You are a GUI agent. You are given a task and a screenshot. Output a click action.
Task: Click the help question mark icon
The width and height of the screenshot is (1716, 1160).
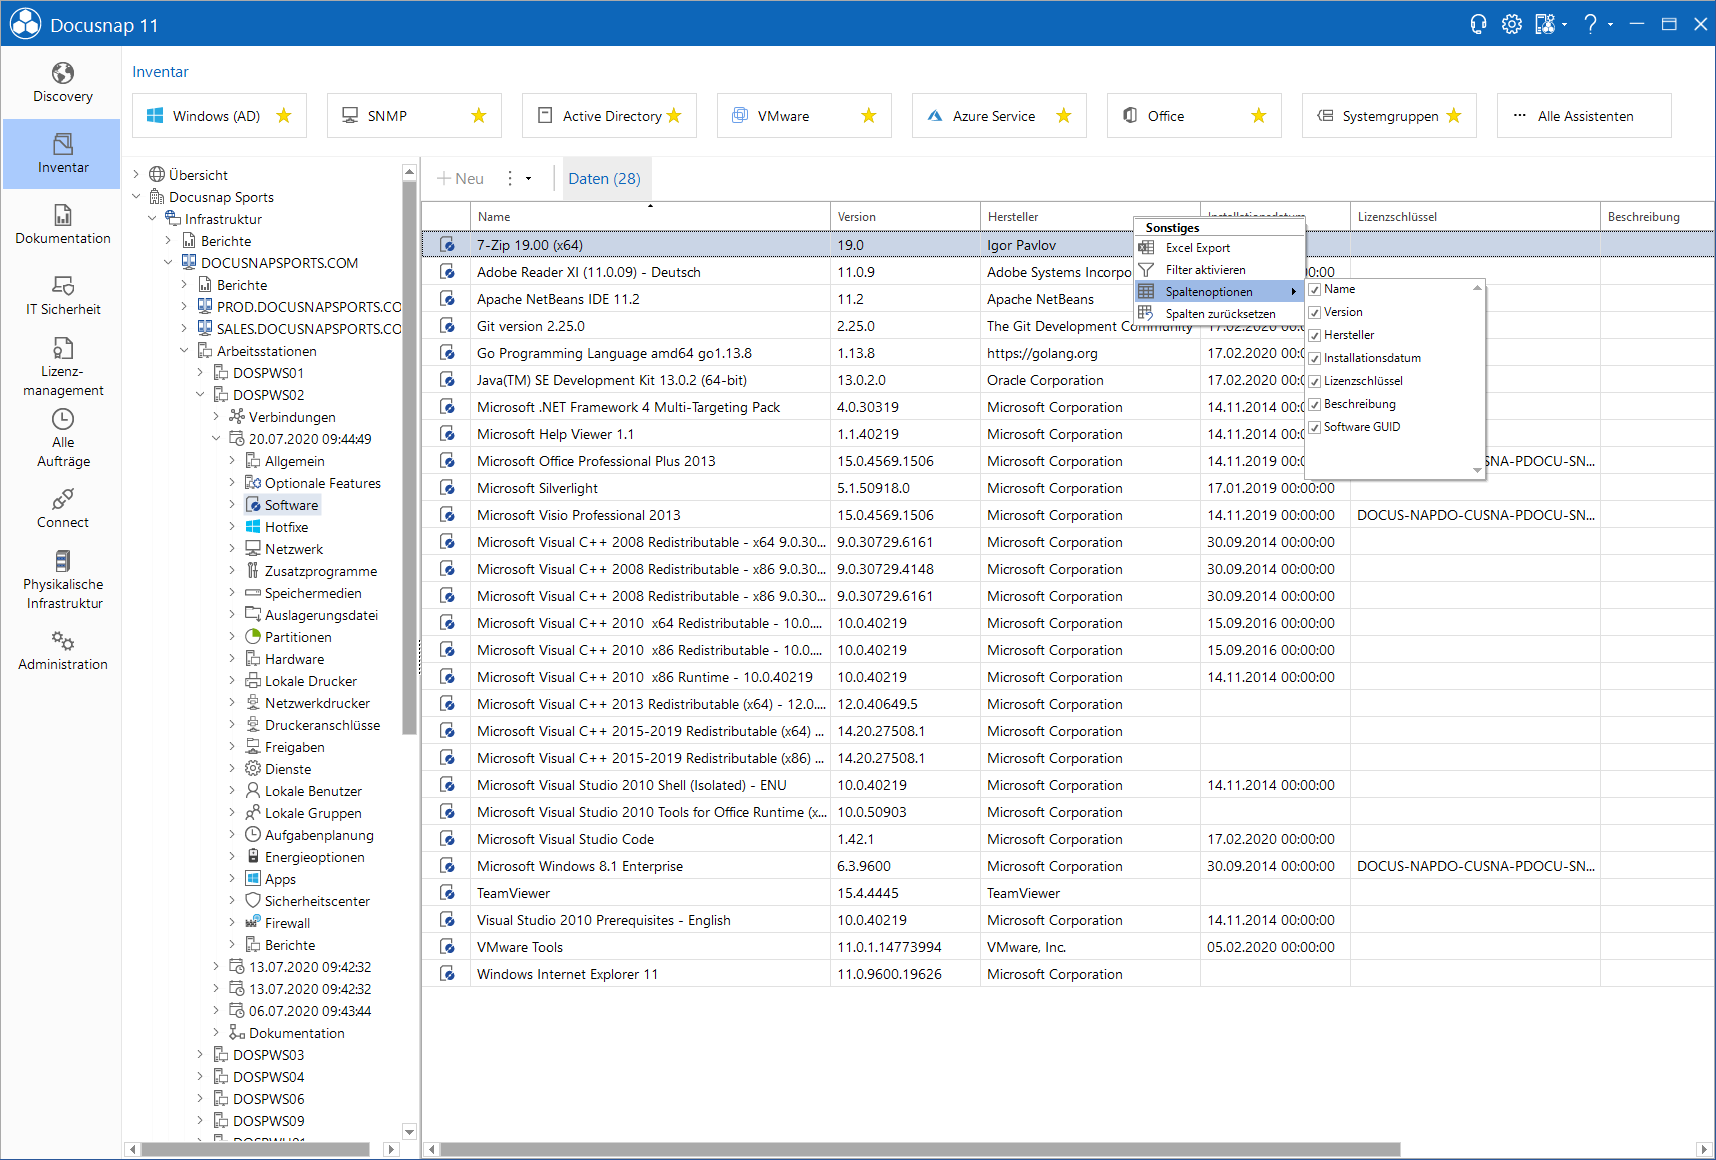click(x=1590, y=24)
